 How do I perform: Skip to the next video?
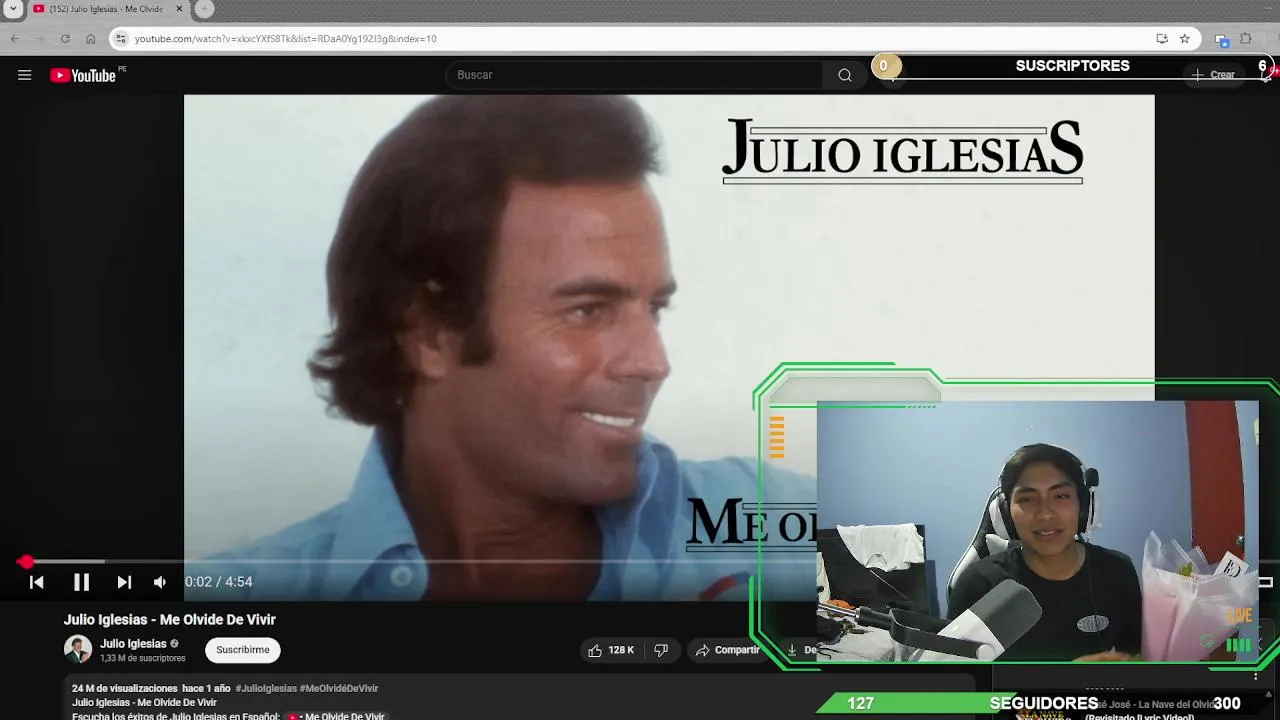[x=124, y=582]
